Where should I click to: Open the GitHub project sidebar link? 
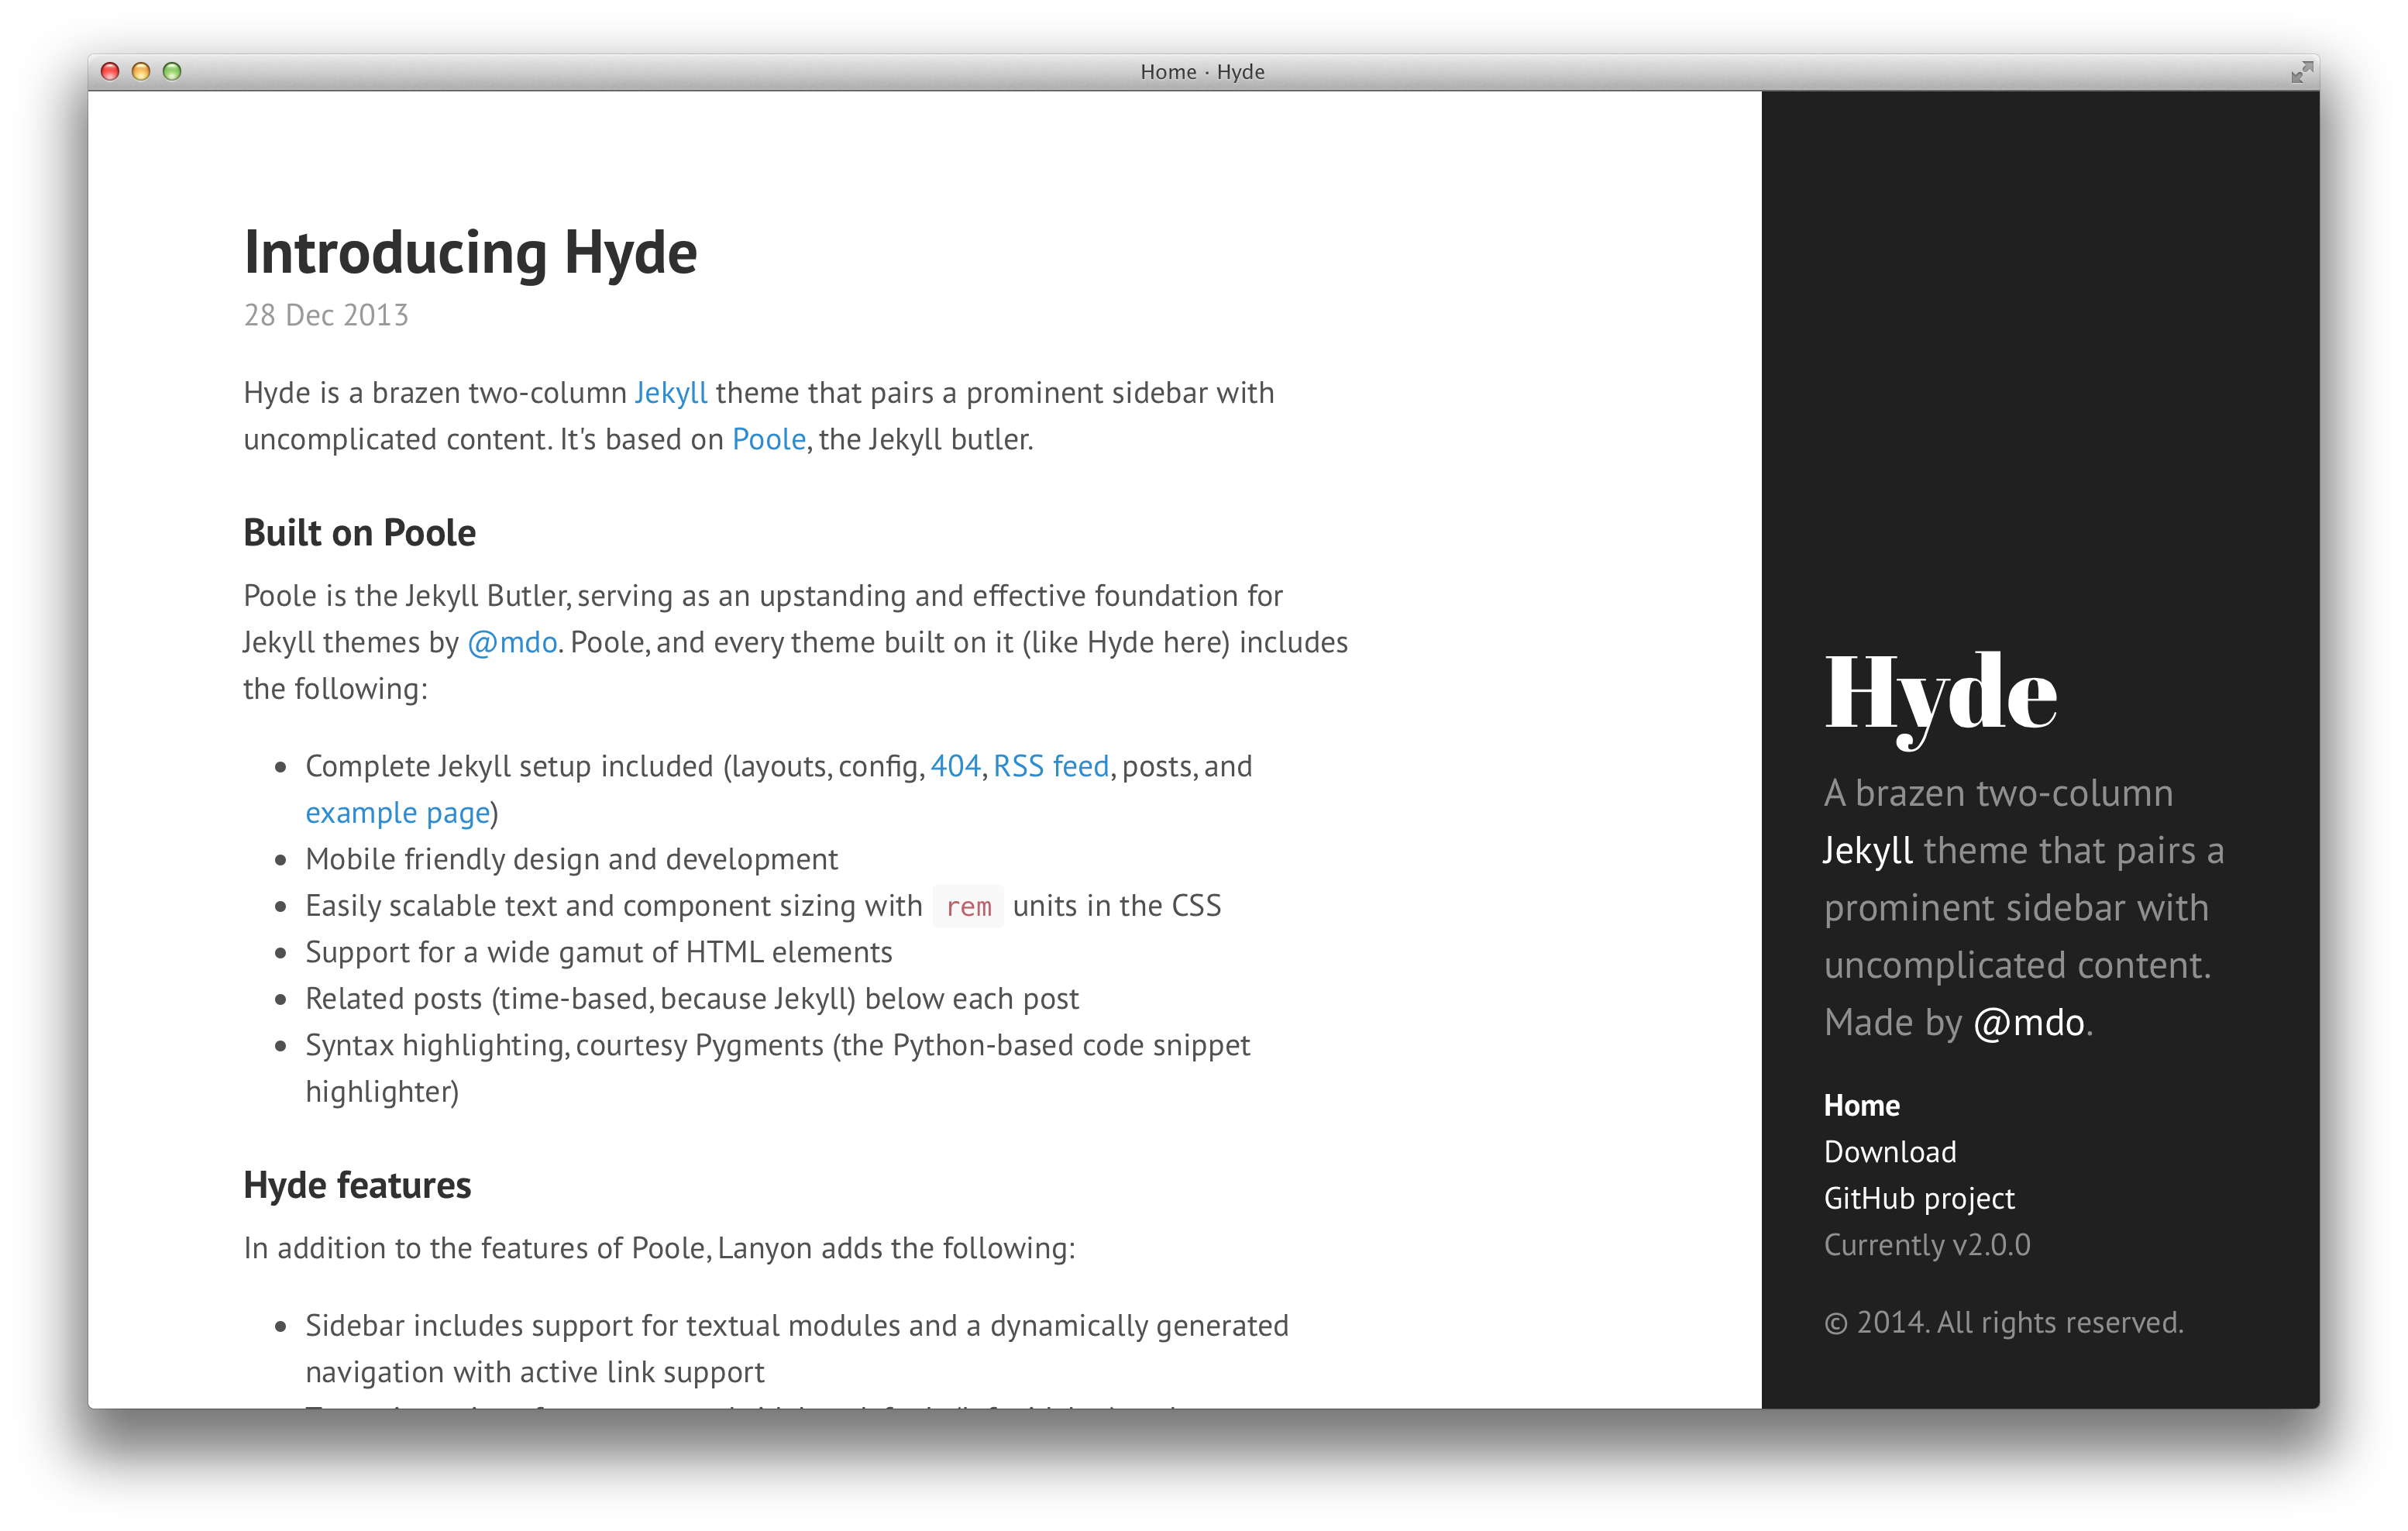click(1918, 1198)
